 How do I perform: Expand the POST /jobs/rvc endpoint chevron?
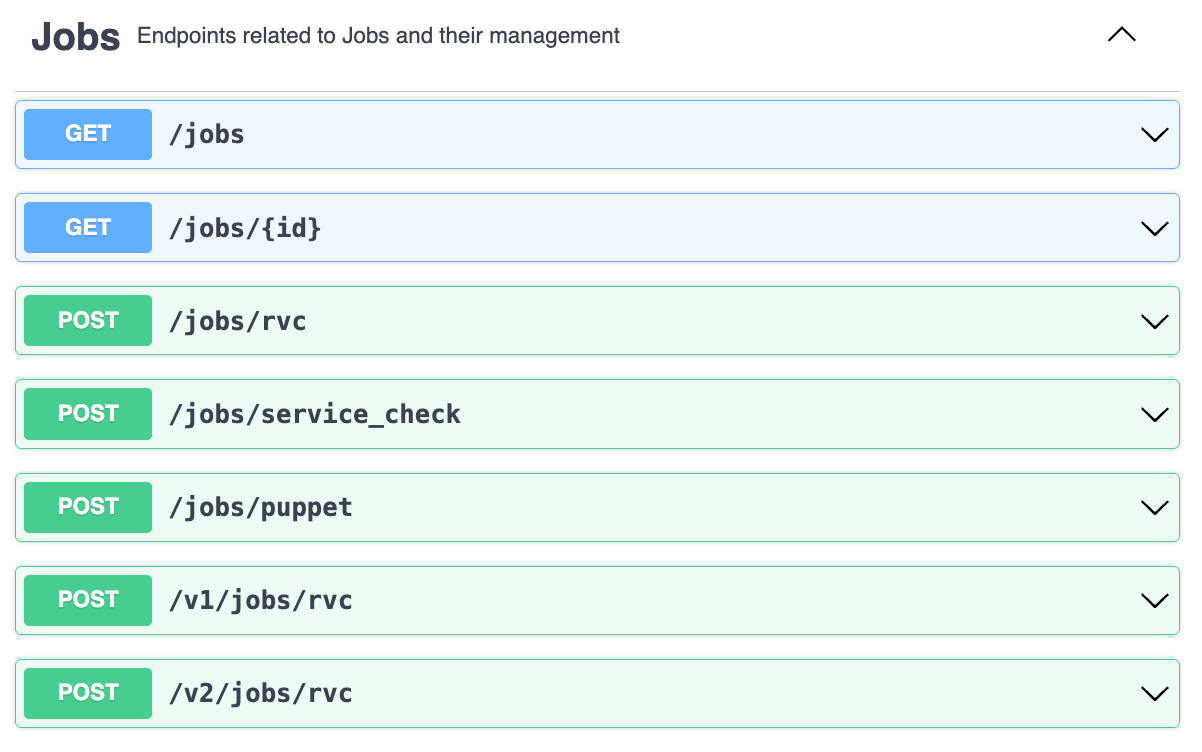[x=1154, y=321]
